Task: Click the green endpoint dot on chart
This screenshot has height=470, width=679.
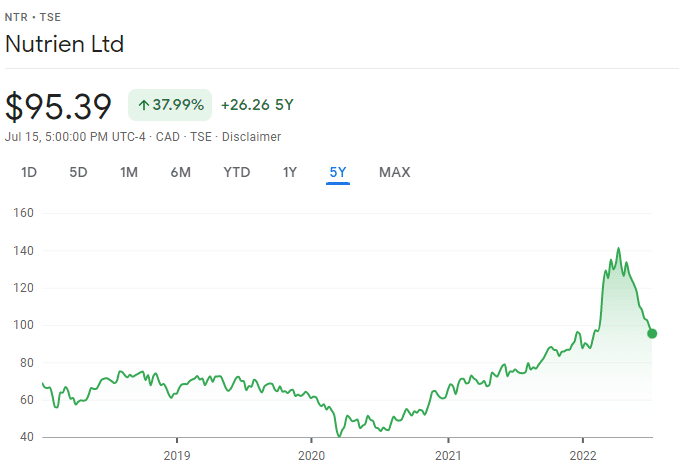Action: [x=652, y=334]
